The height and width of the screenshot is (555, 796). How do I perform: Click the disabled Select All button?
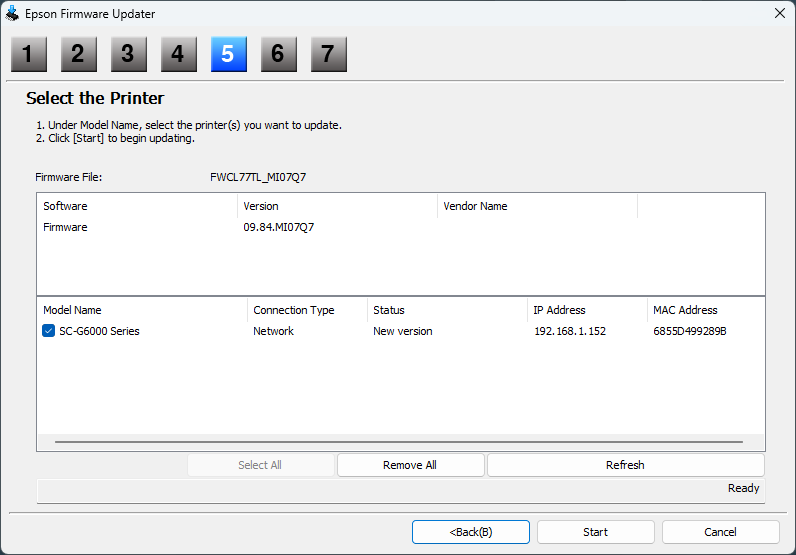(x=260, y=465)
